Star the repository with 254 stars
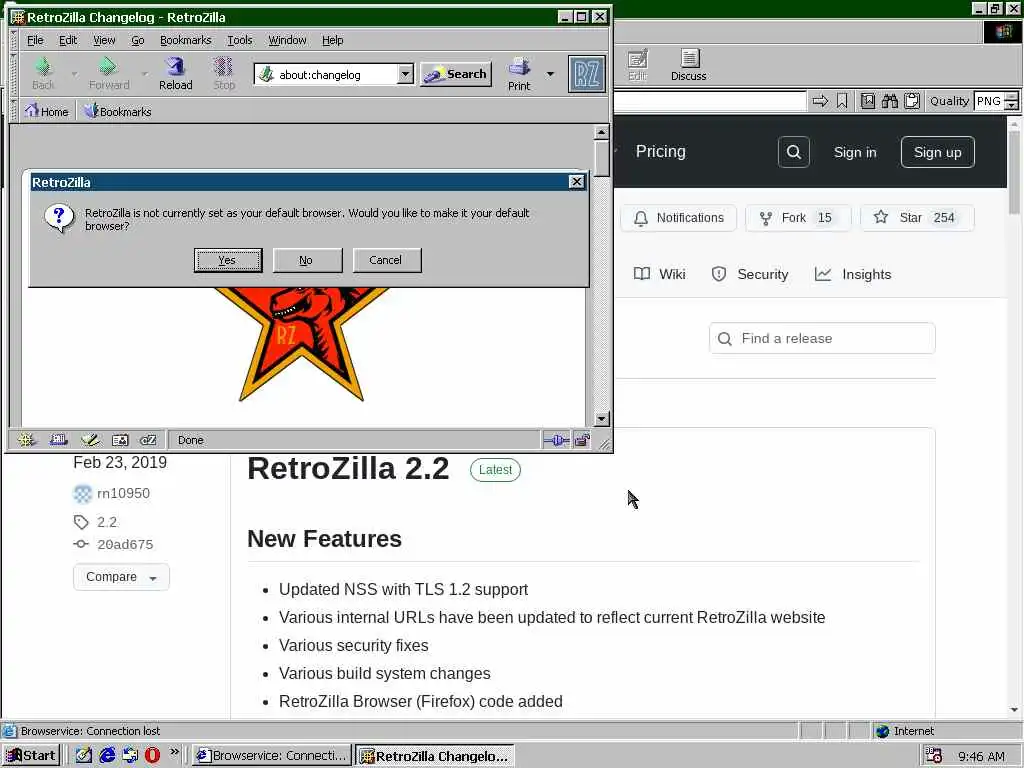1024x768 pixels. 917,217
